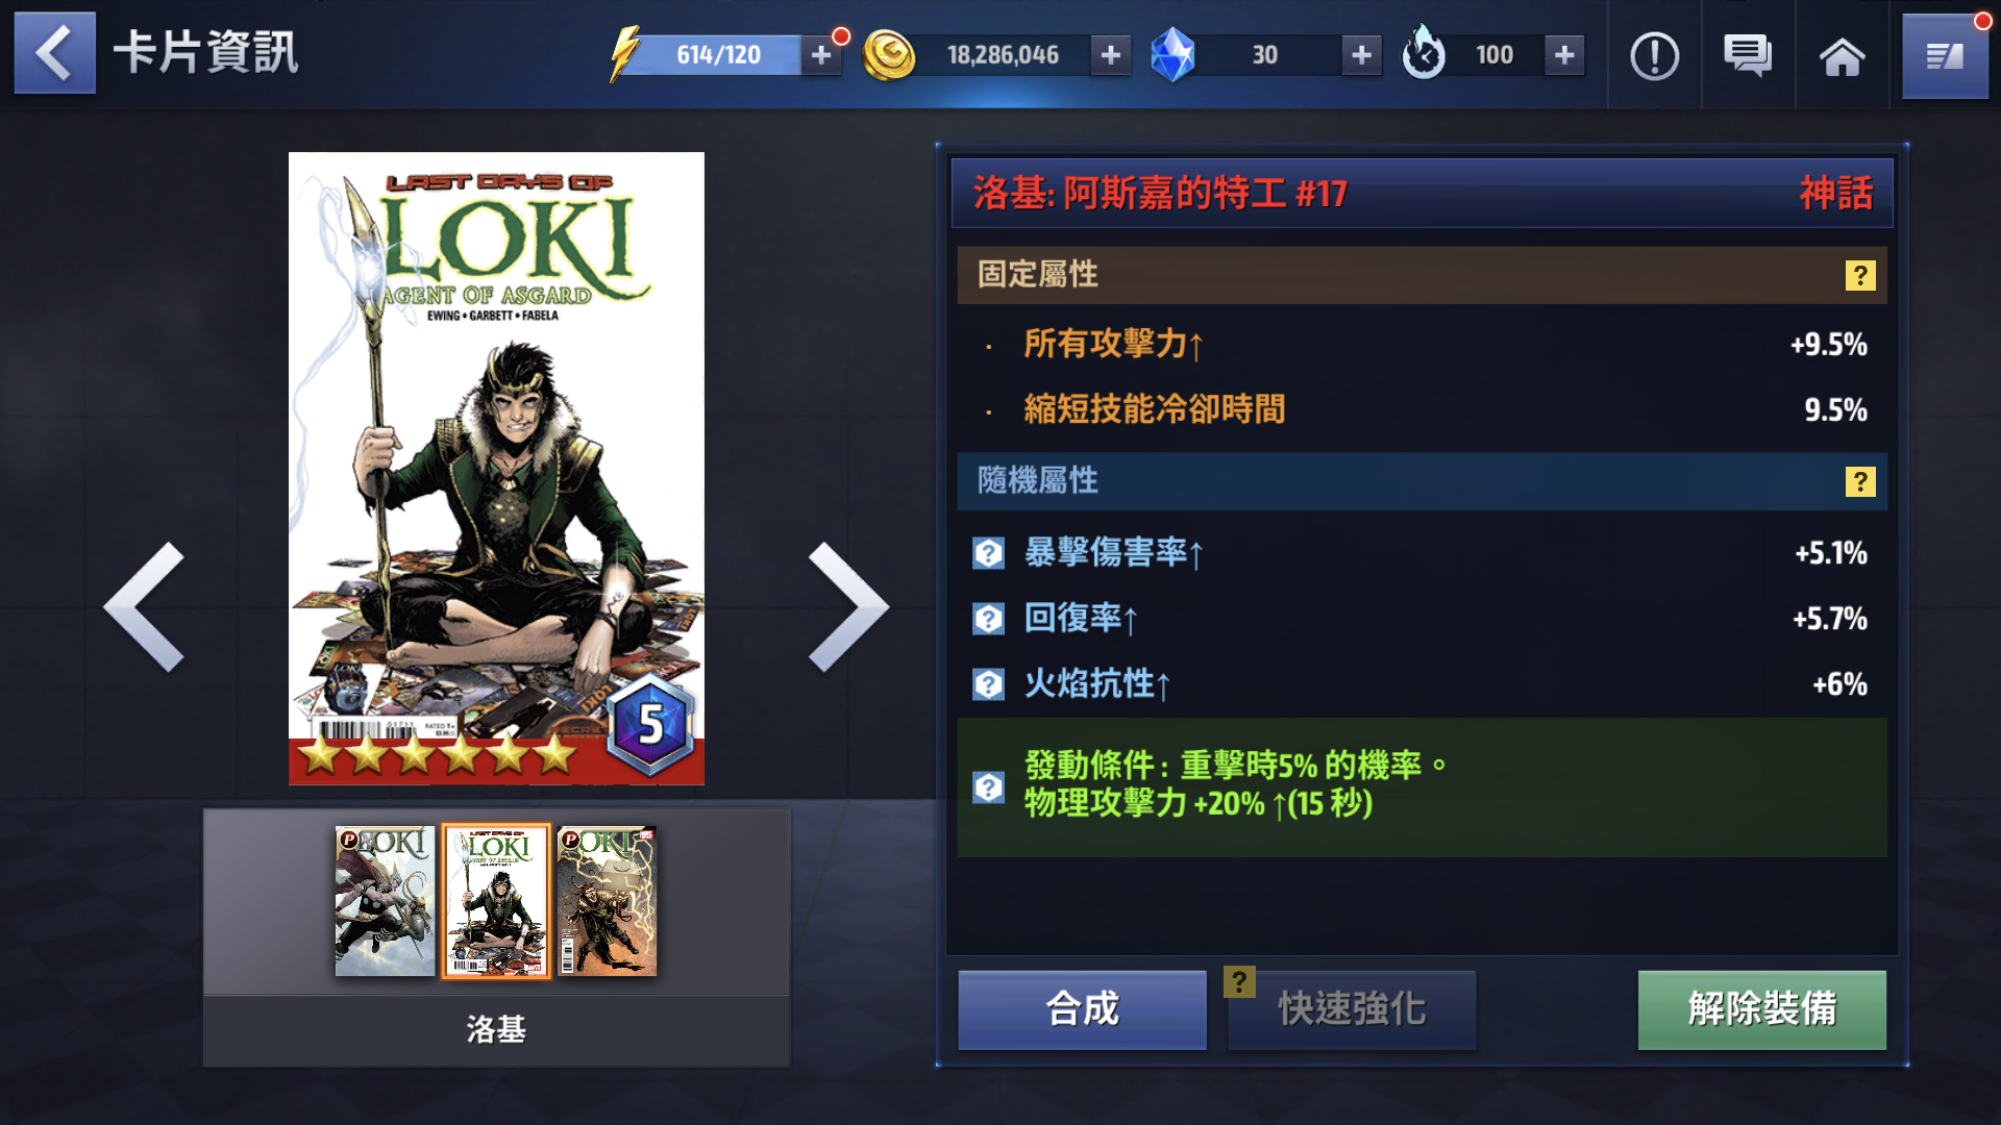Click the 解除裝備 button
The width and height of the screenshot is (2001, 1125).
click(x=1762, y=1009)
